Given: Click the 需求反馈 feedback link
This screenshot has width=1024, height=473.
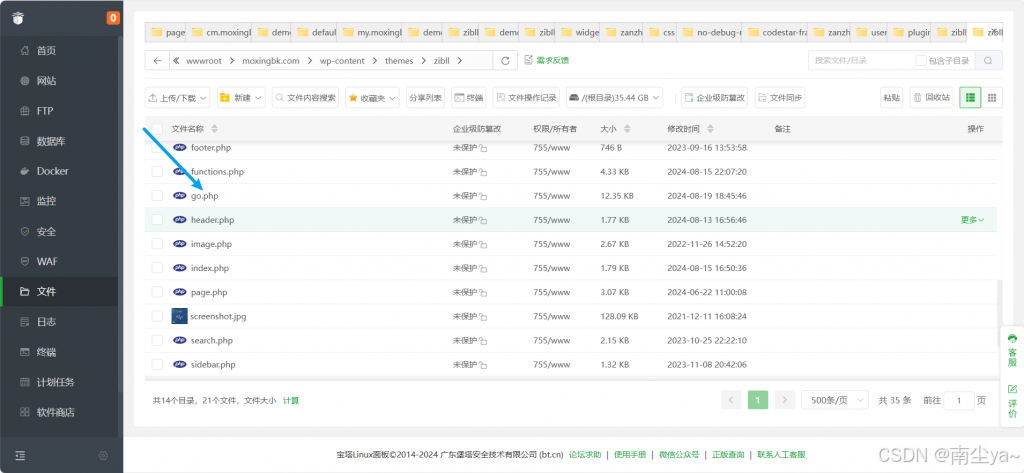Looking at the screenshot, I should pyautogui.click(x=546, y=61).
